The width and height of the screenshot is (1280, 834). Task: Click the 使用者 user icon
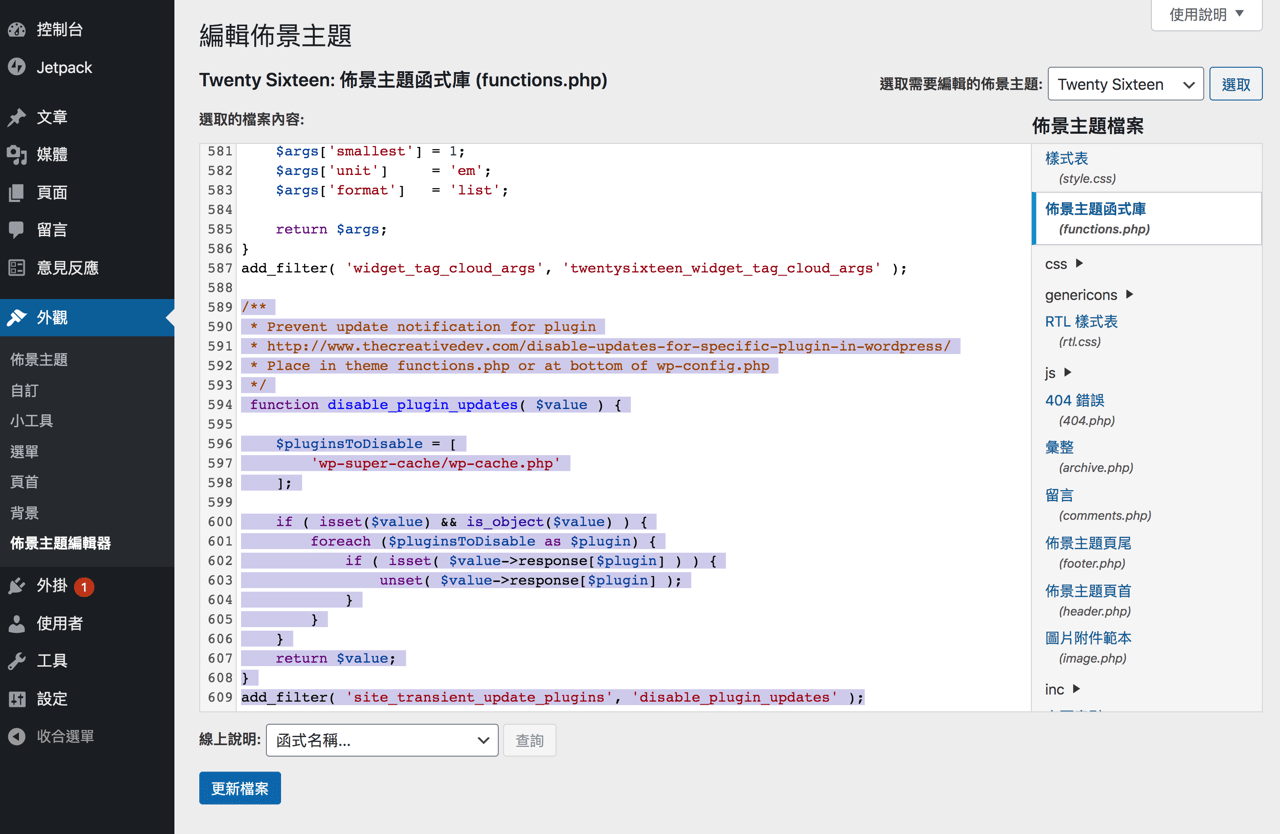click(17, 624)
